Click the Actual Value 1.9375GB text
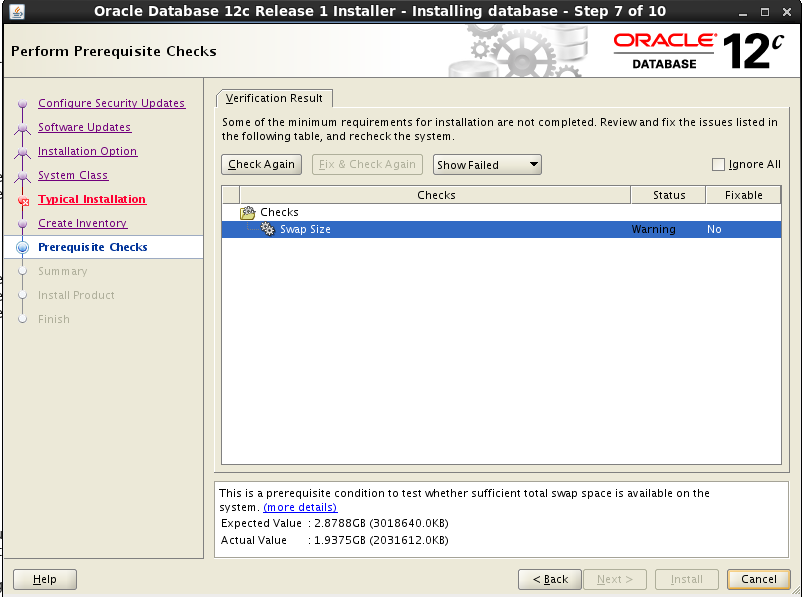The image size is (803, 597). [382, 540]
